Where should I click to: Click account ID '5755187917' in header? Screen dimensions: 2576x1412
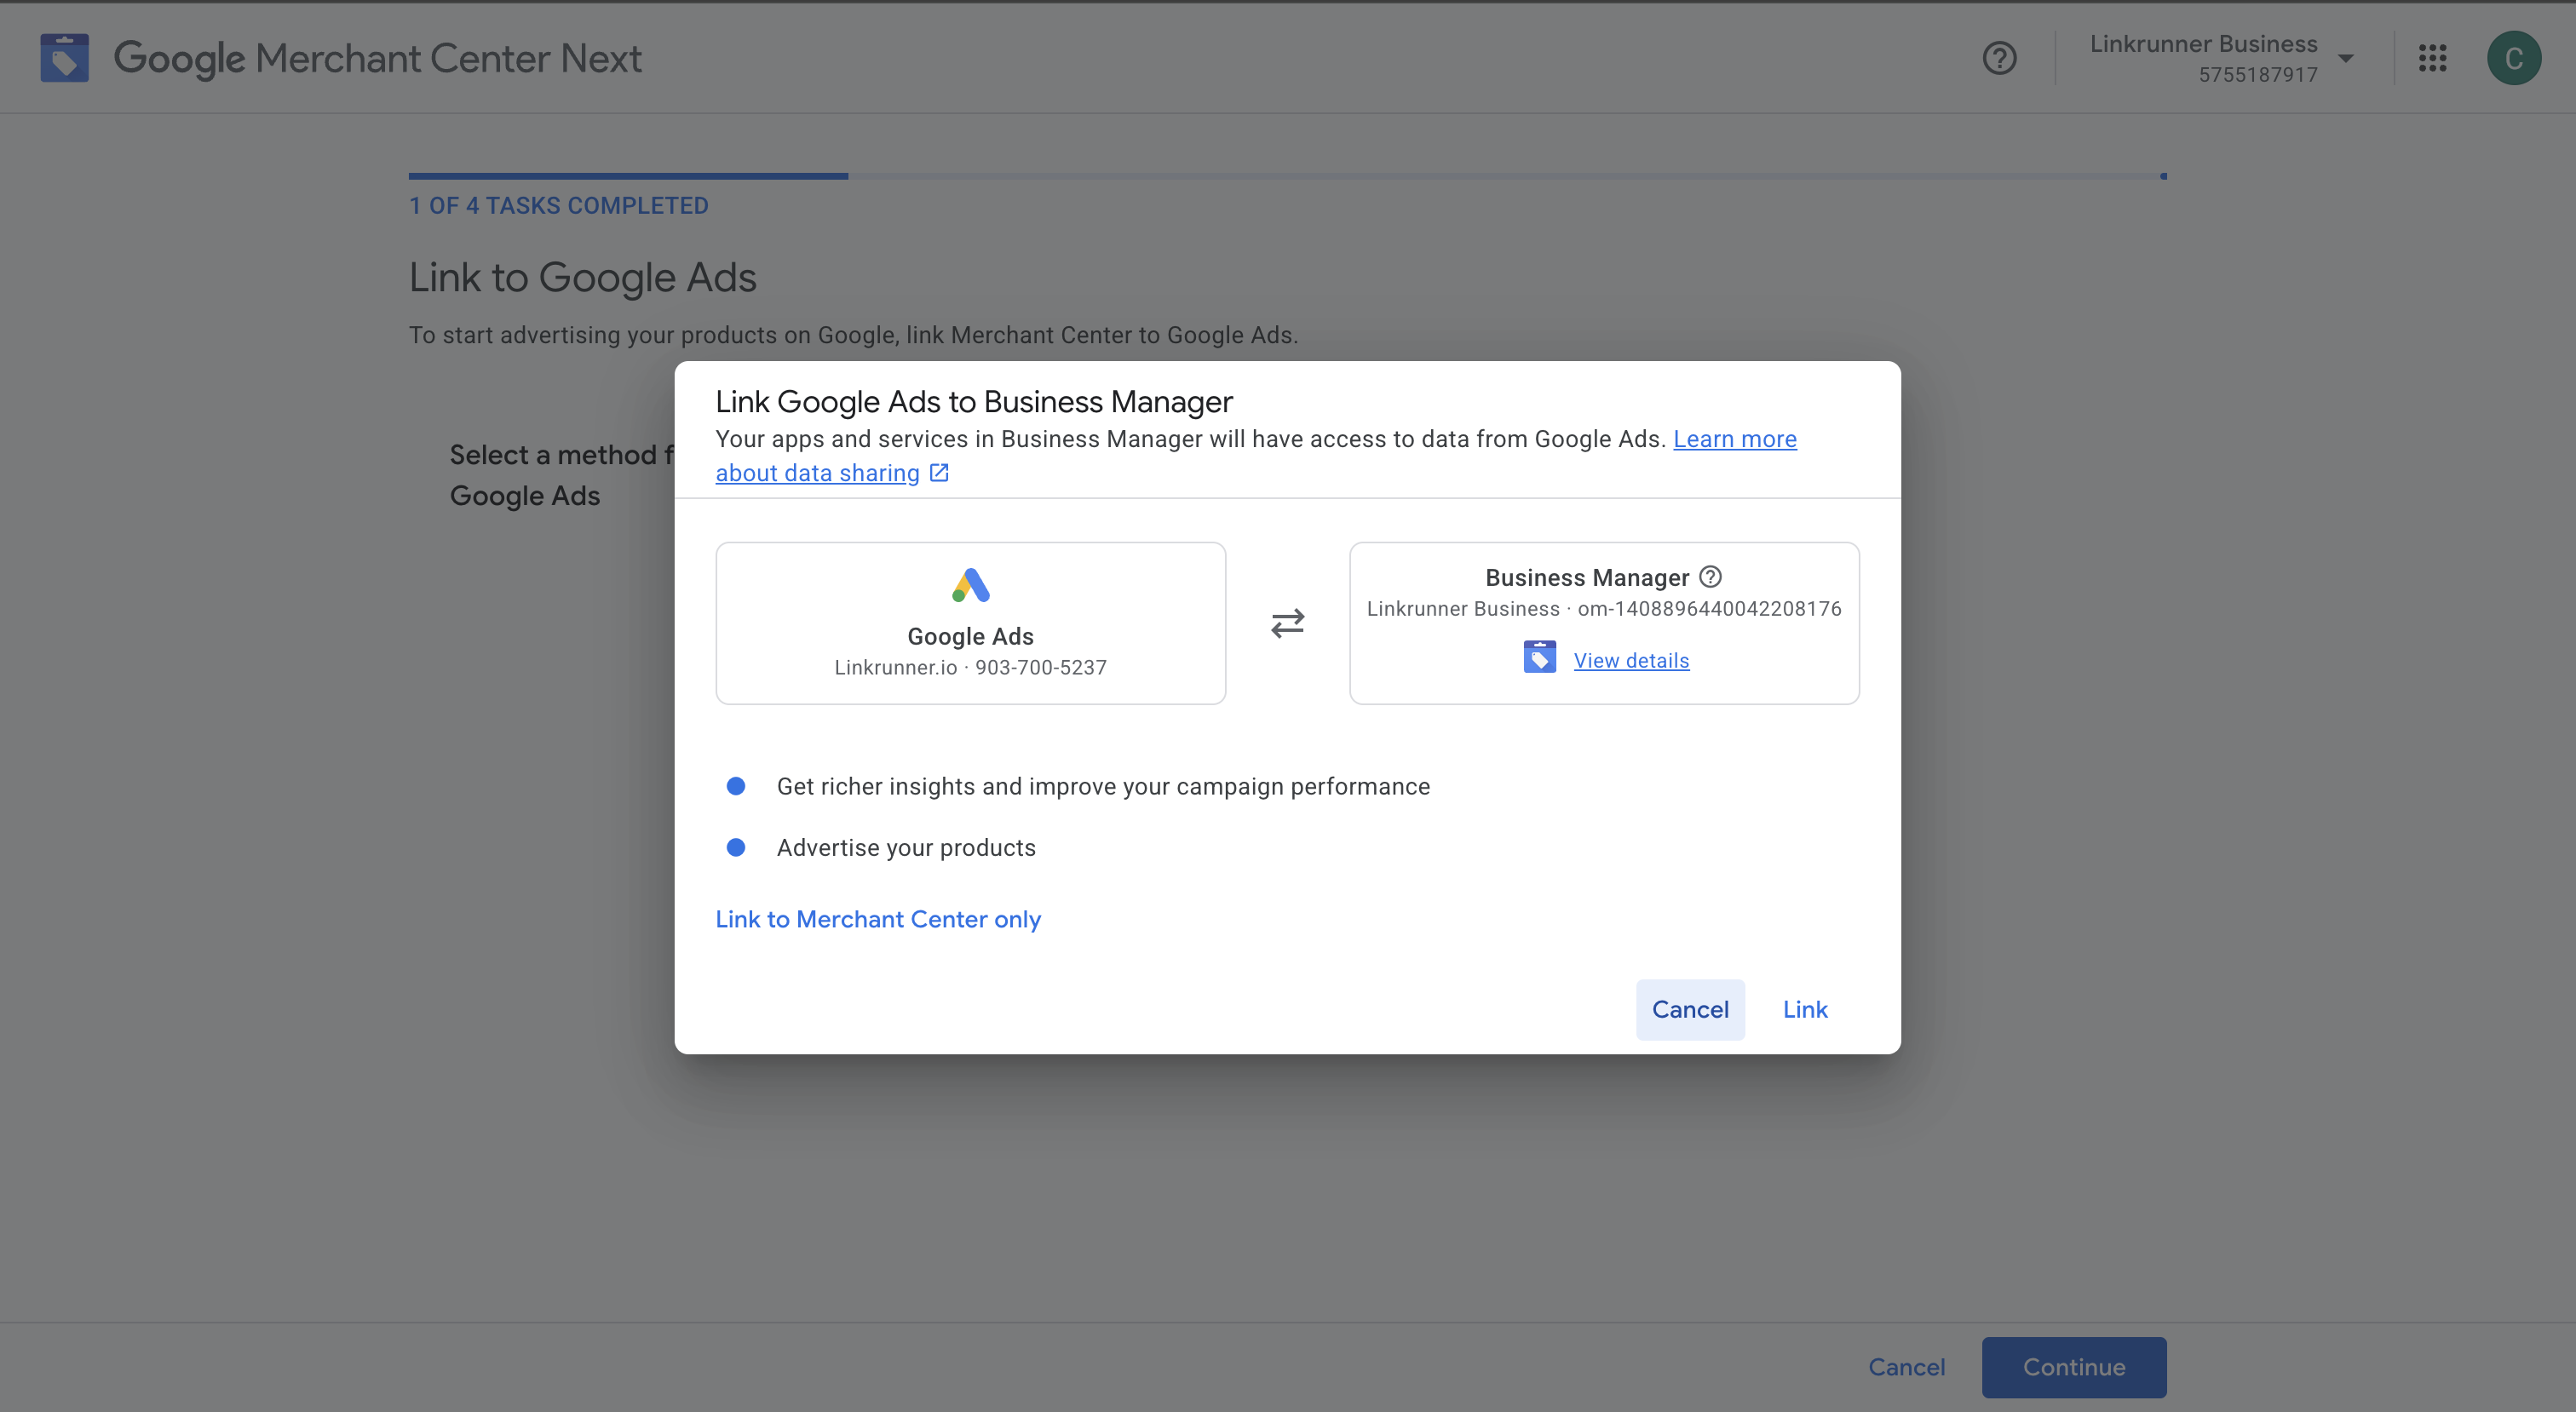(2258, 75)
